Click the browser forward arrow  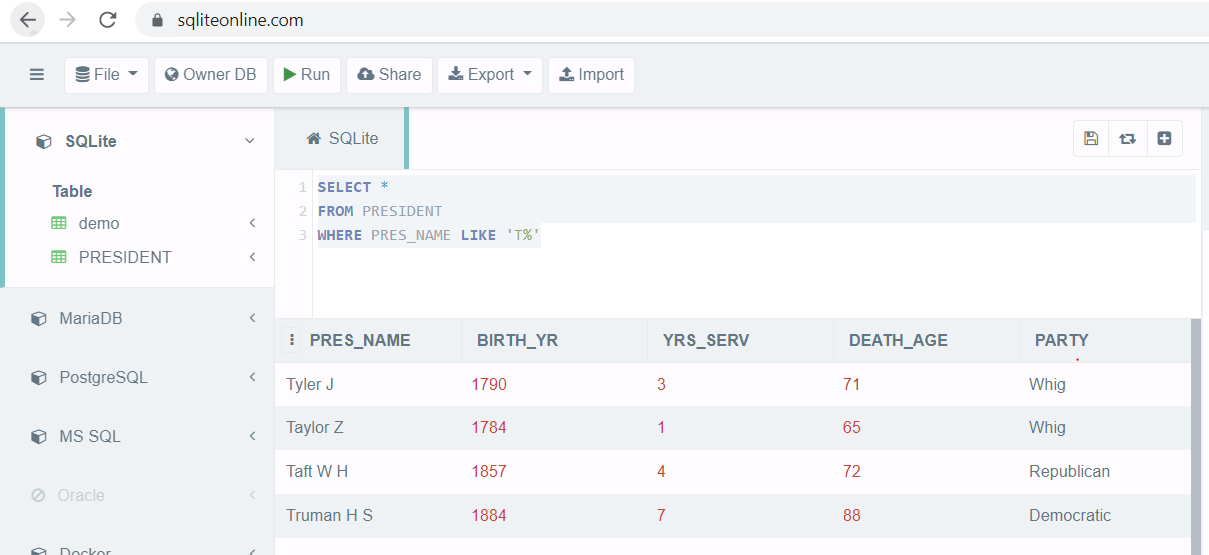point(67,20)
